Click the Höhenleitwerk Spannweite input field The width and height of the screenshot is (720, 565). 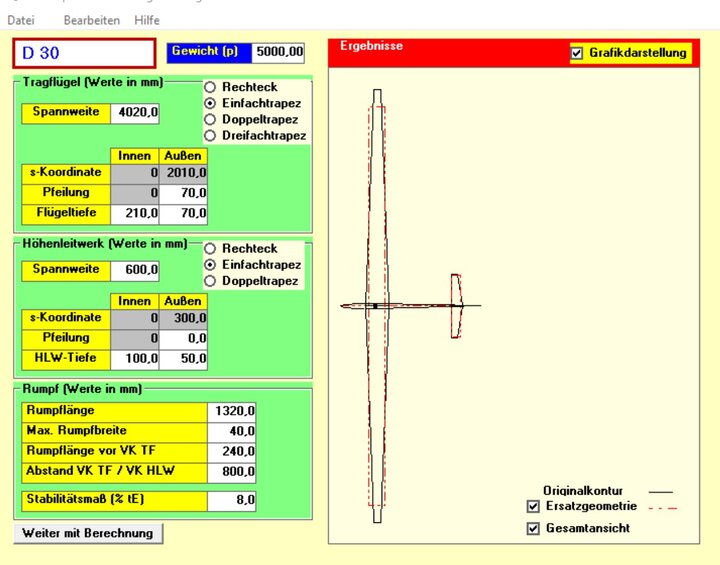click(134, 271)
